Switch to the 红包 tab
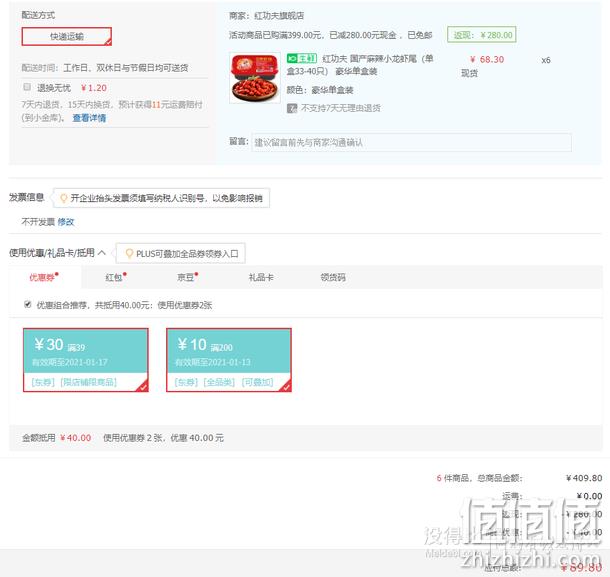The width and height of the screenshot is (610, 577). click(x=116, y=277)
